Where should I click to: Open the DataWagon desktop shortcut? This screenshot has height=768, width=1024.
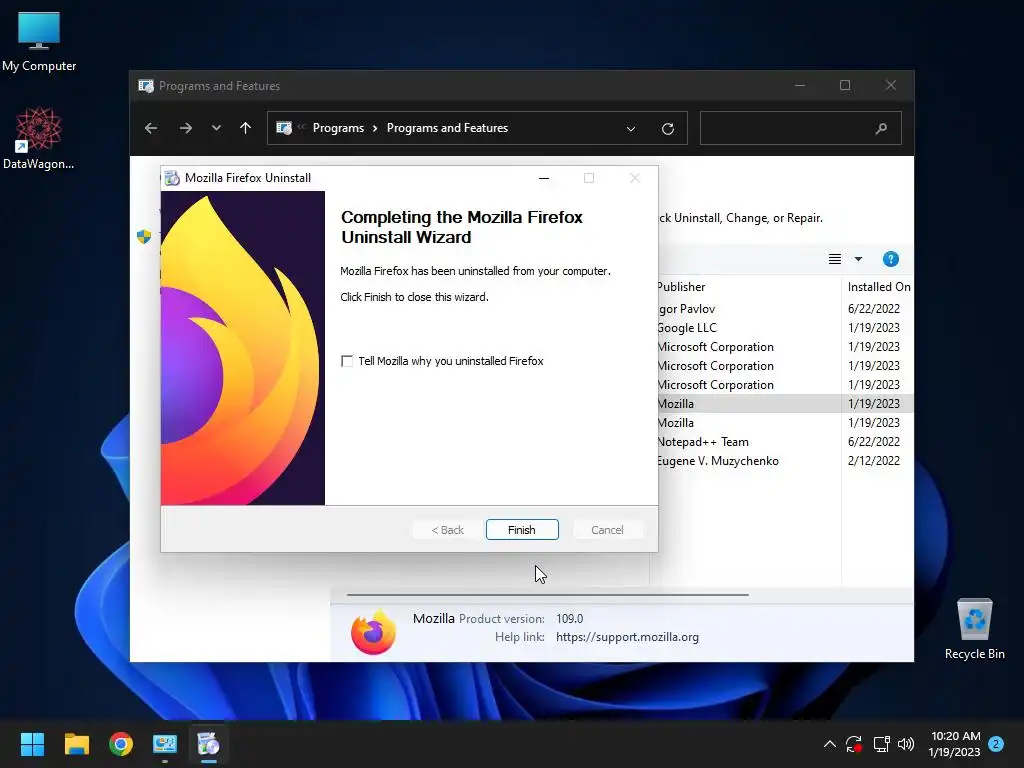click(x=39, y=138)
